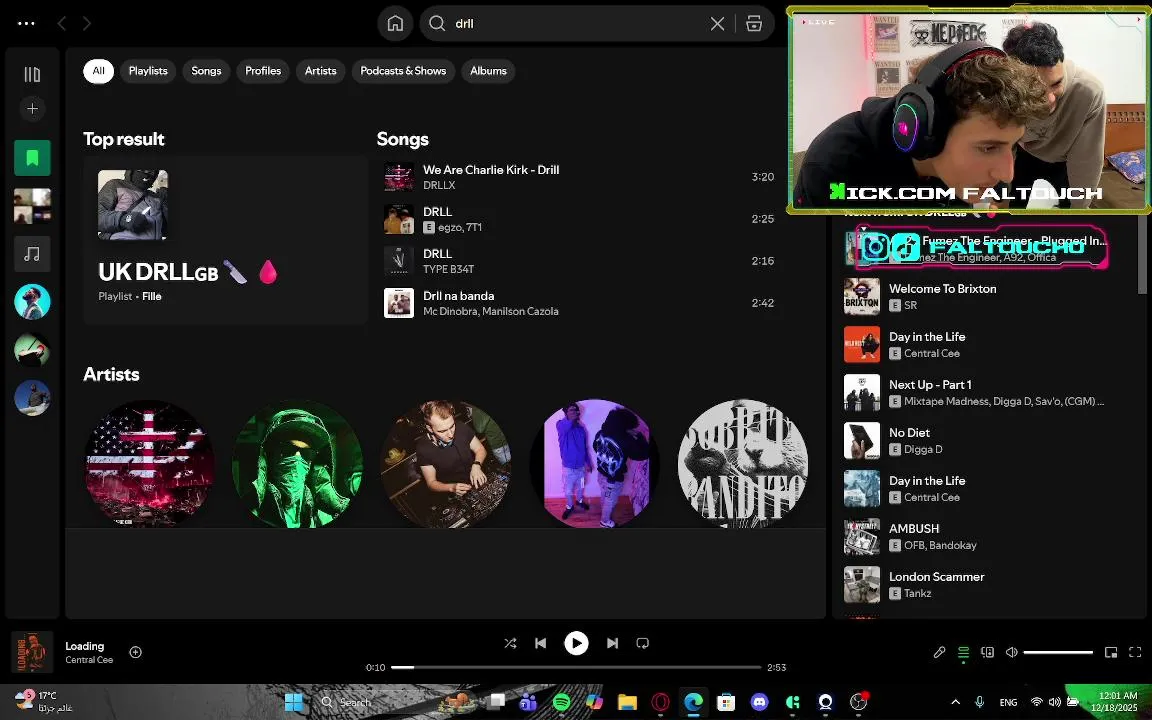
Task: Filter results by Artists
Action: click(x=320, y=71)
